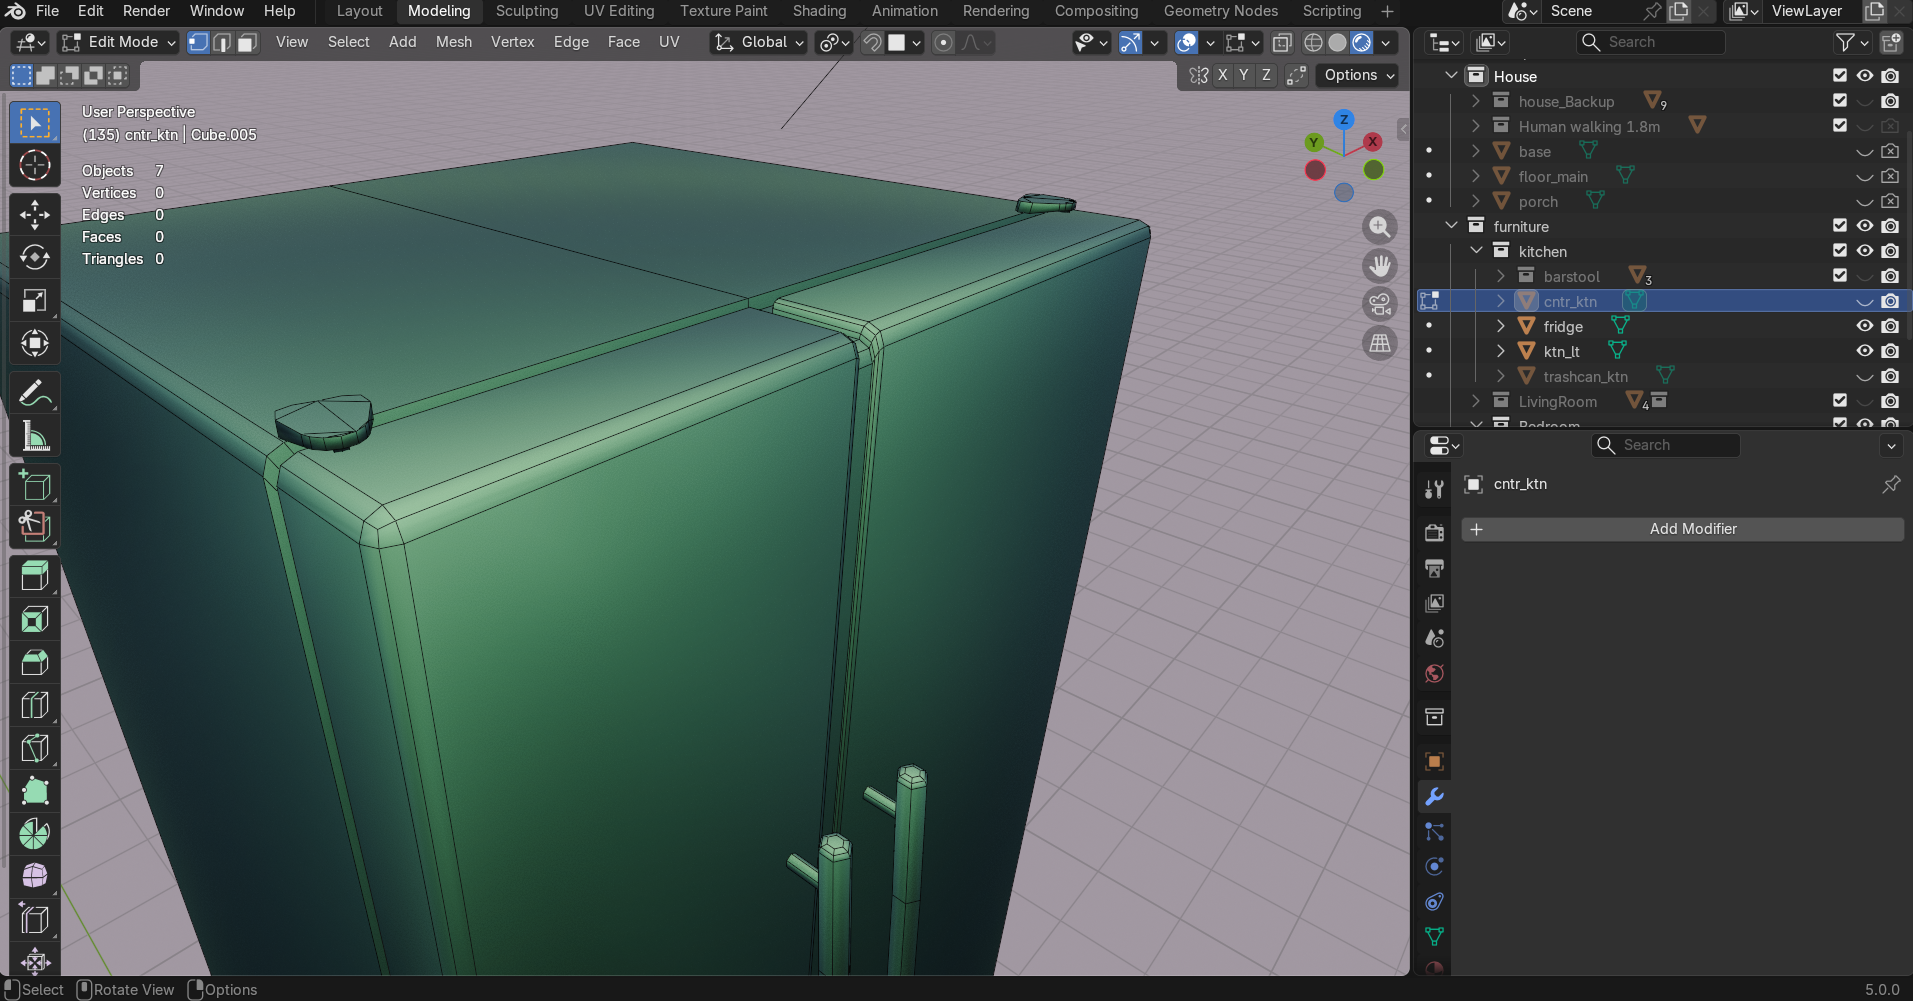Uncheck the kitchen collection checkbox
The image size is (1913, 1001).
1839,251
